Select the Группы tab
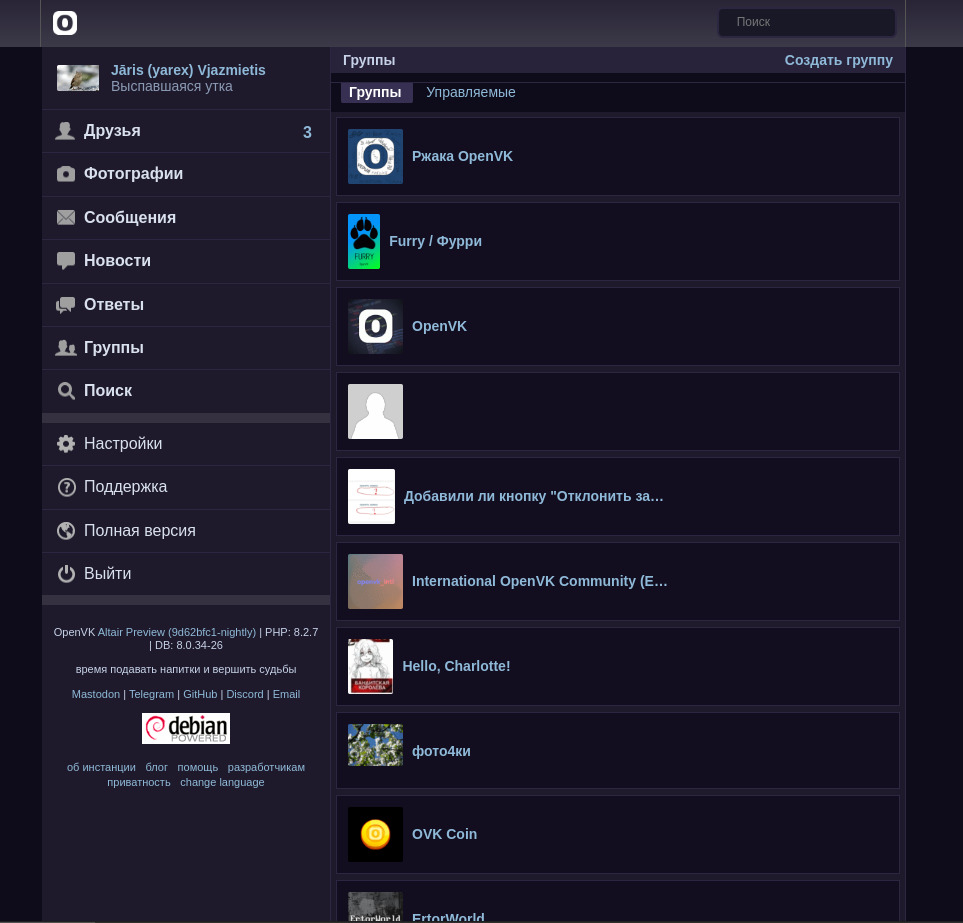 (x=375, y=93)
